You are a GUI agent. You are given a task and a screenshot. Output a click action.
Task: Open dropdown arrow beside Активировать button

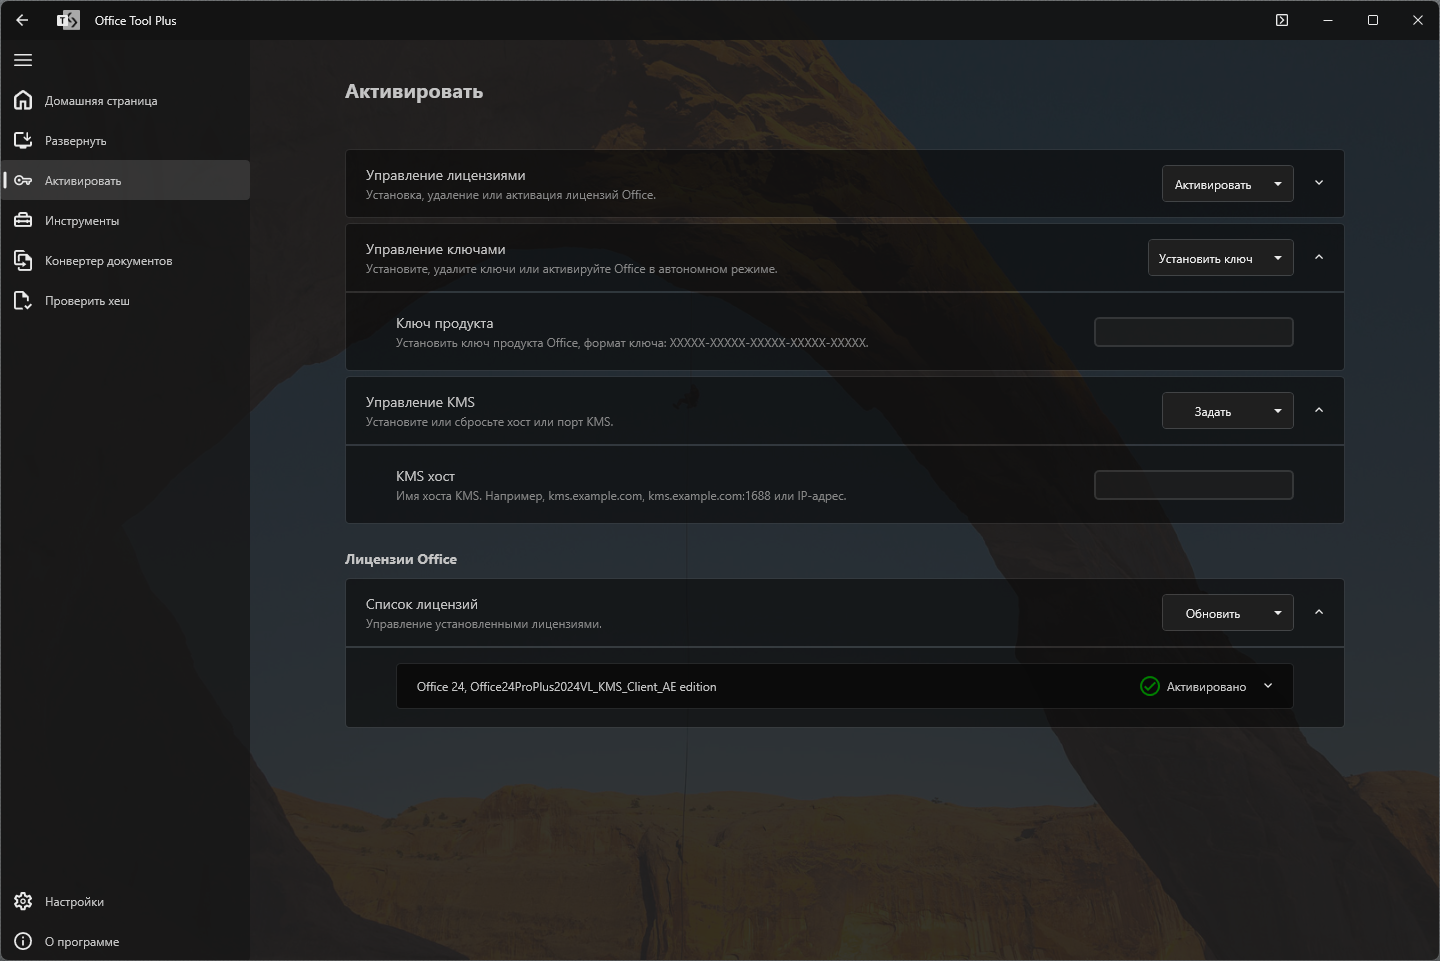1278,184
